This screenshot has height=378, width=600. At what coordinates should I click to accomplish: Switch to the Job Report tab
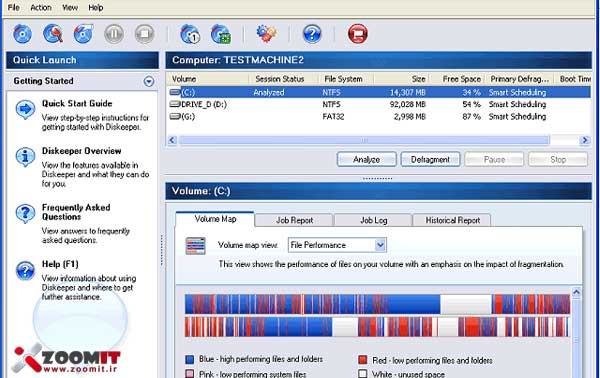pos(294,220)
